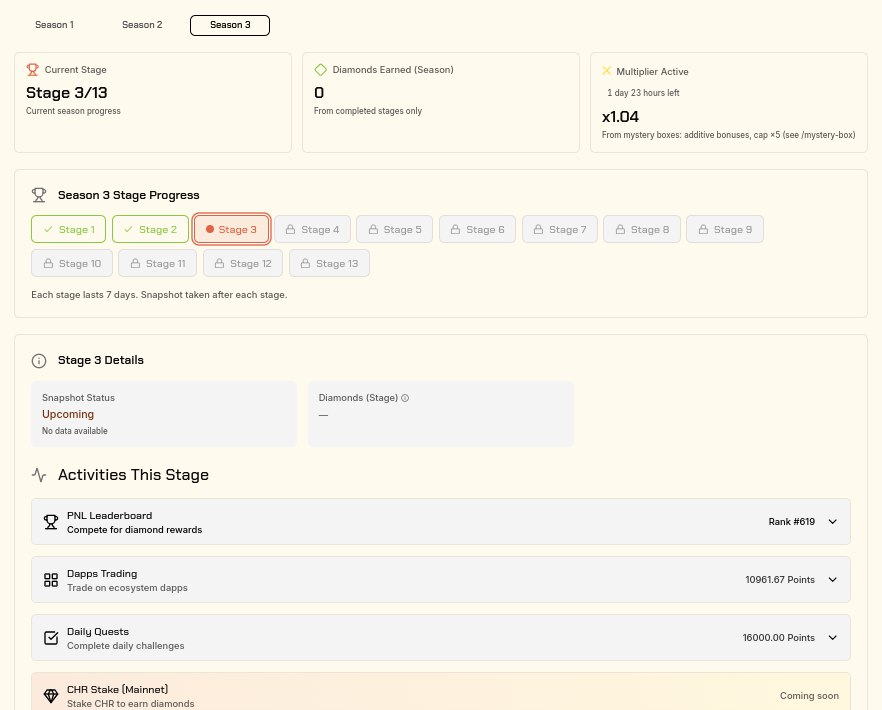Expand the PNL Leaderboard chevron
Viewport: 882px width, 710px height.
tap(832, 522)
